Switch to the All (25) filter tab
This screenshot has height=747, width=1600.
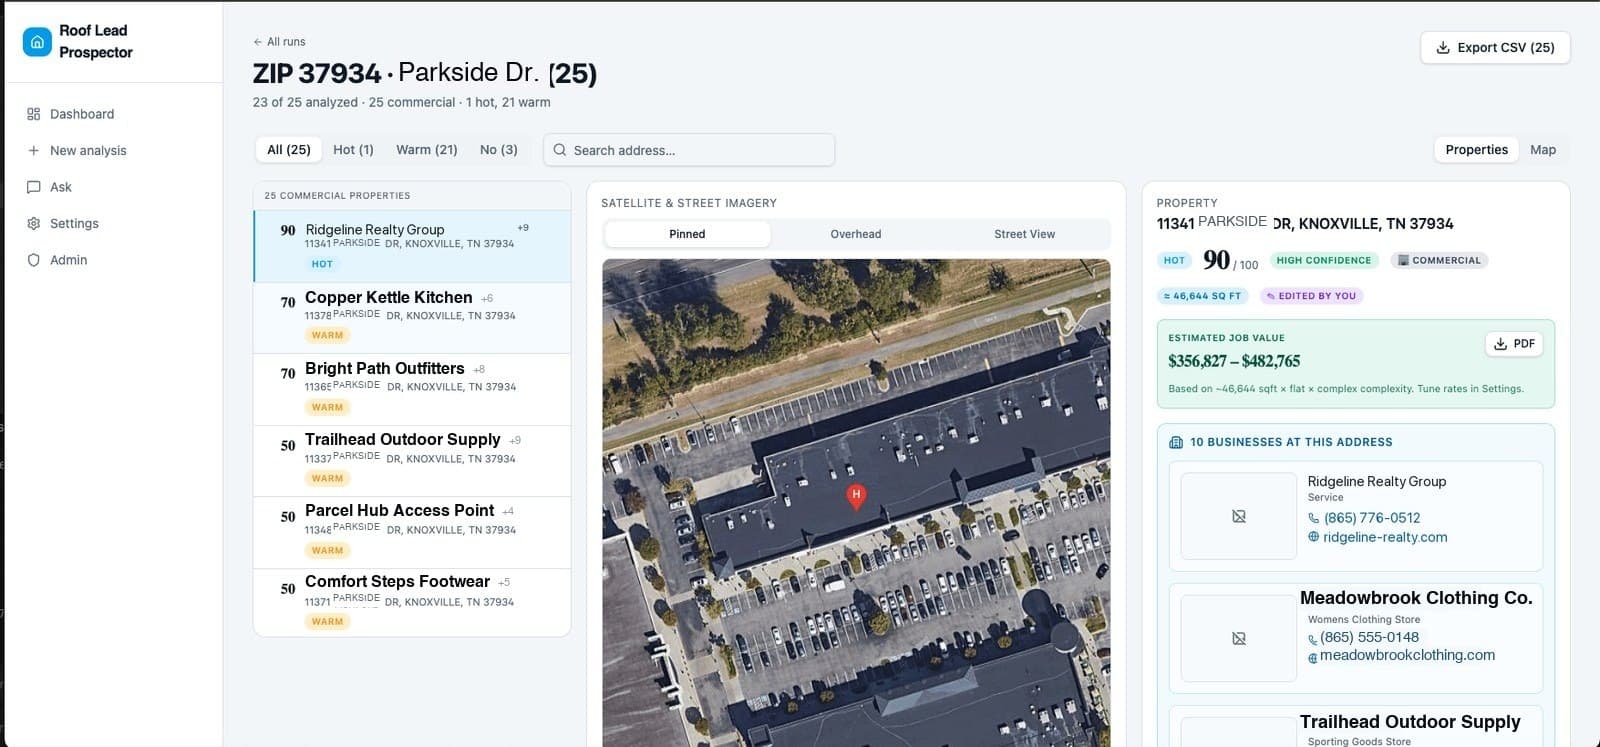(x=289, y=150)
